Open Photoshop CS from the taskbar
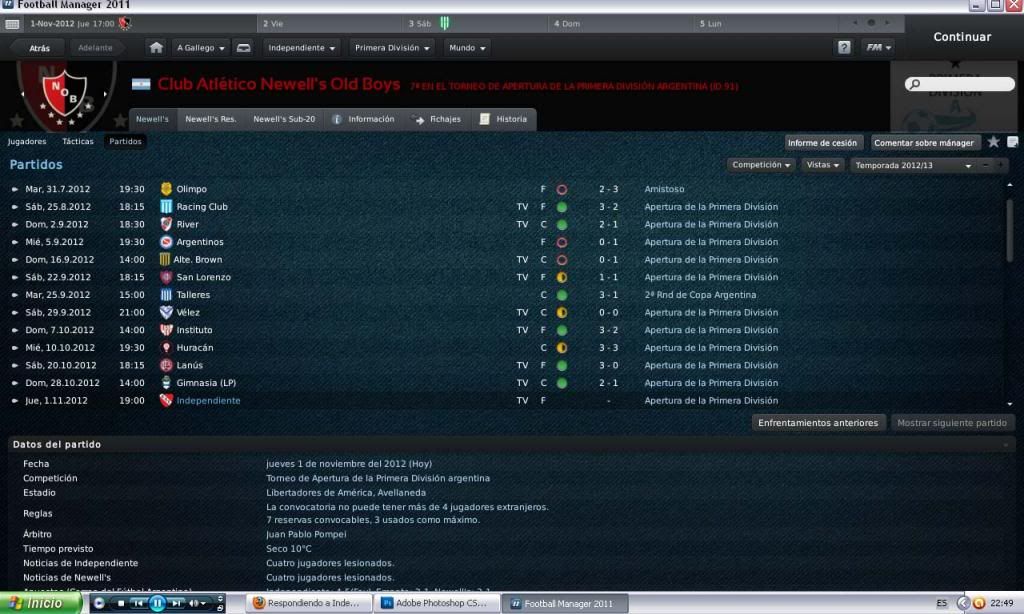The image size is (1024, 614). (437, 603)
